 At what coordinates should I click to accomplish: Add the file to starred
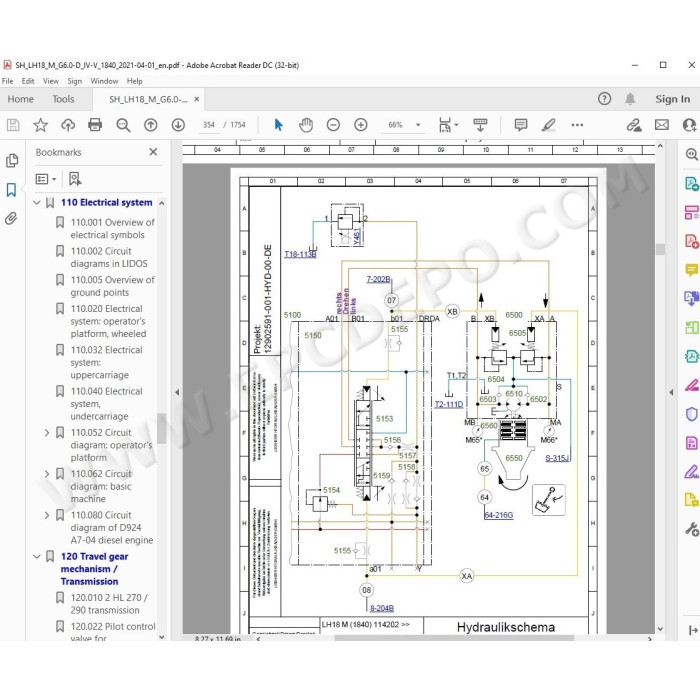click(41, 125)
